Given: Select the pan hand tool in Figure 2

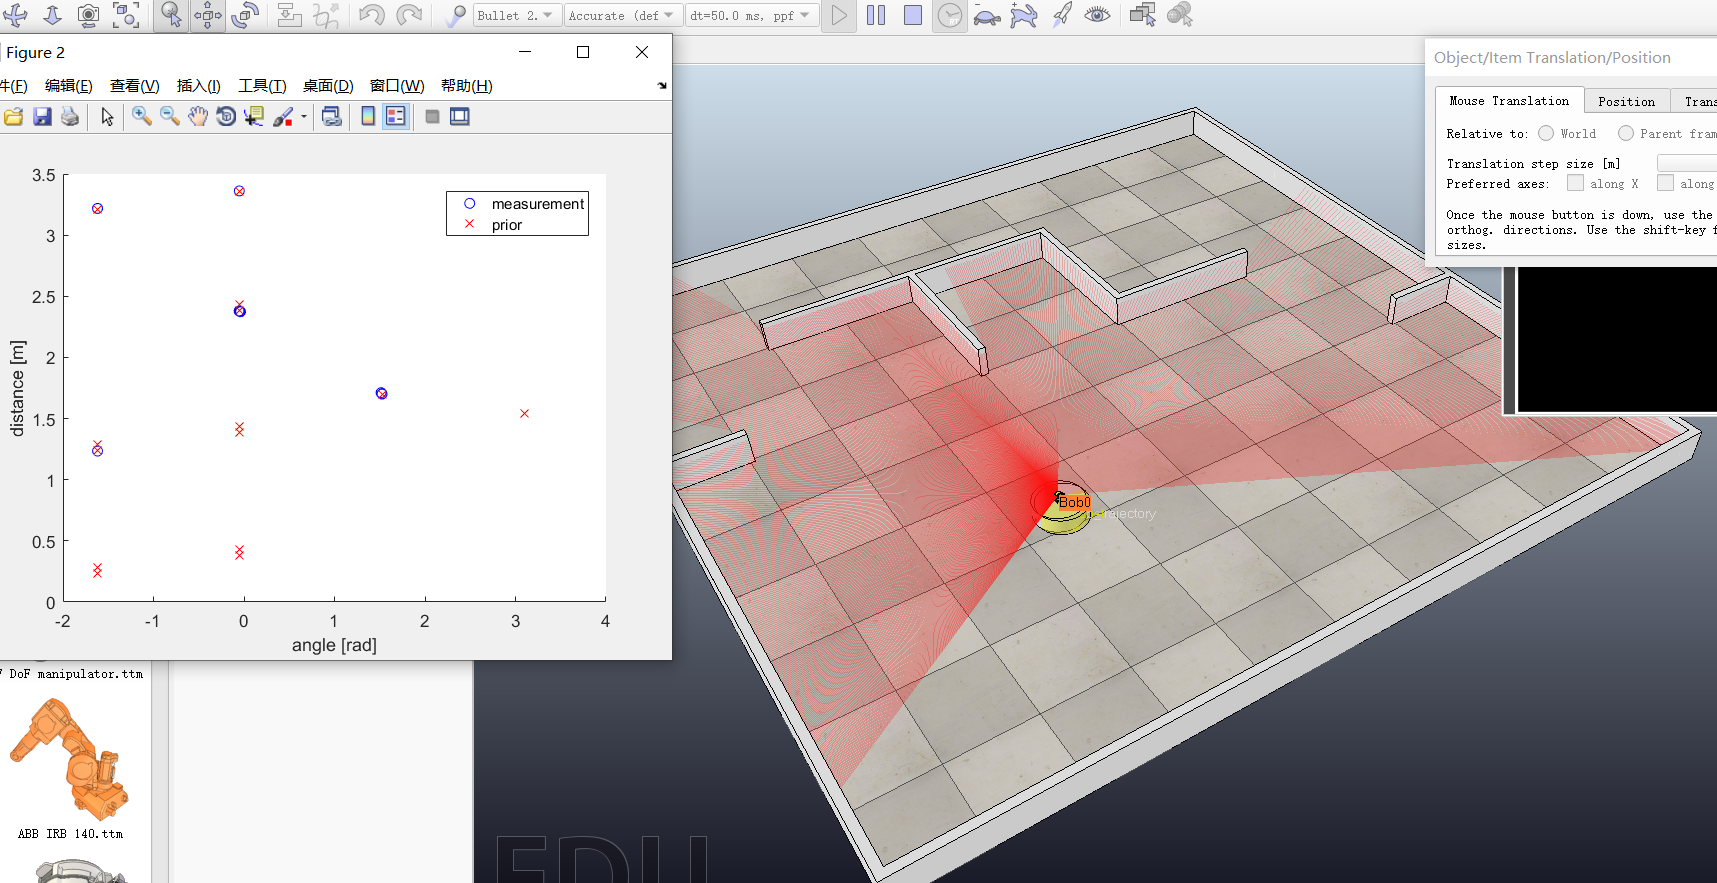Looking at the screenshot, I should point(198,117).
